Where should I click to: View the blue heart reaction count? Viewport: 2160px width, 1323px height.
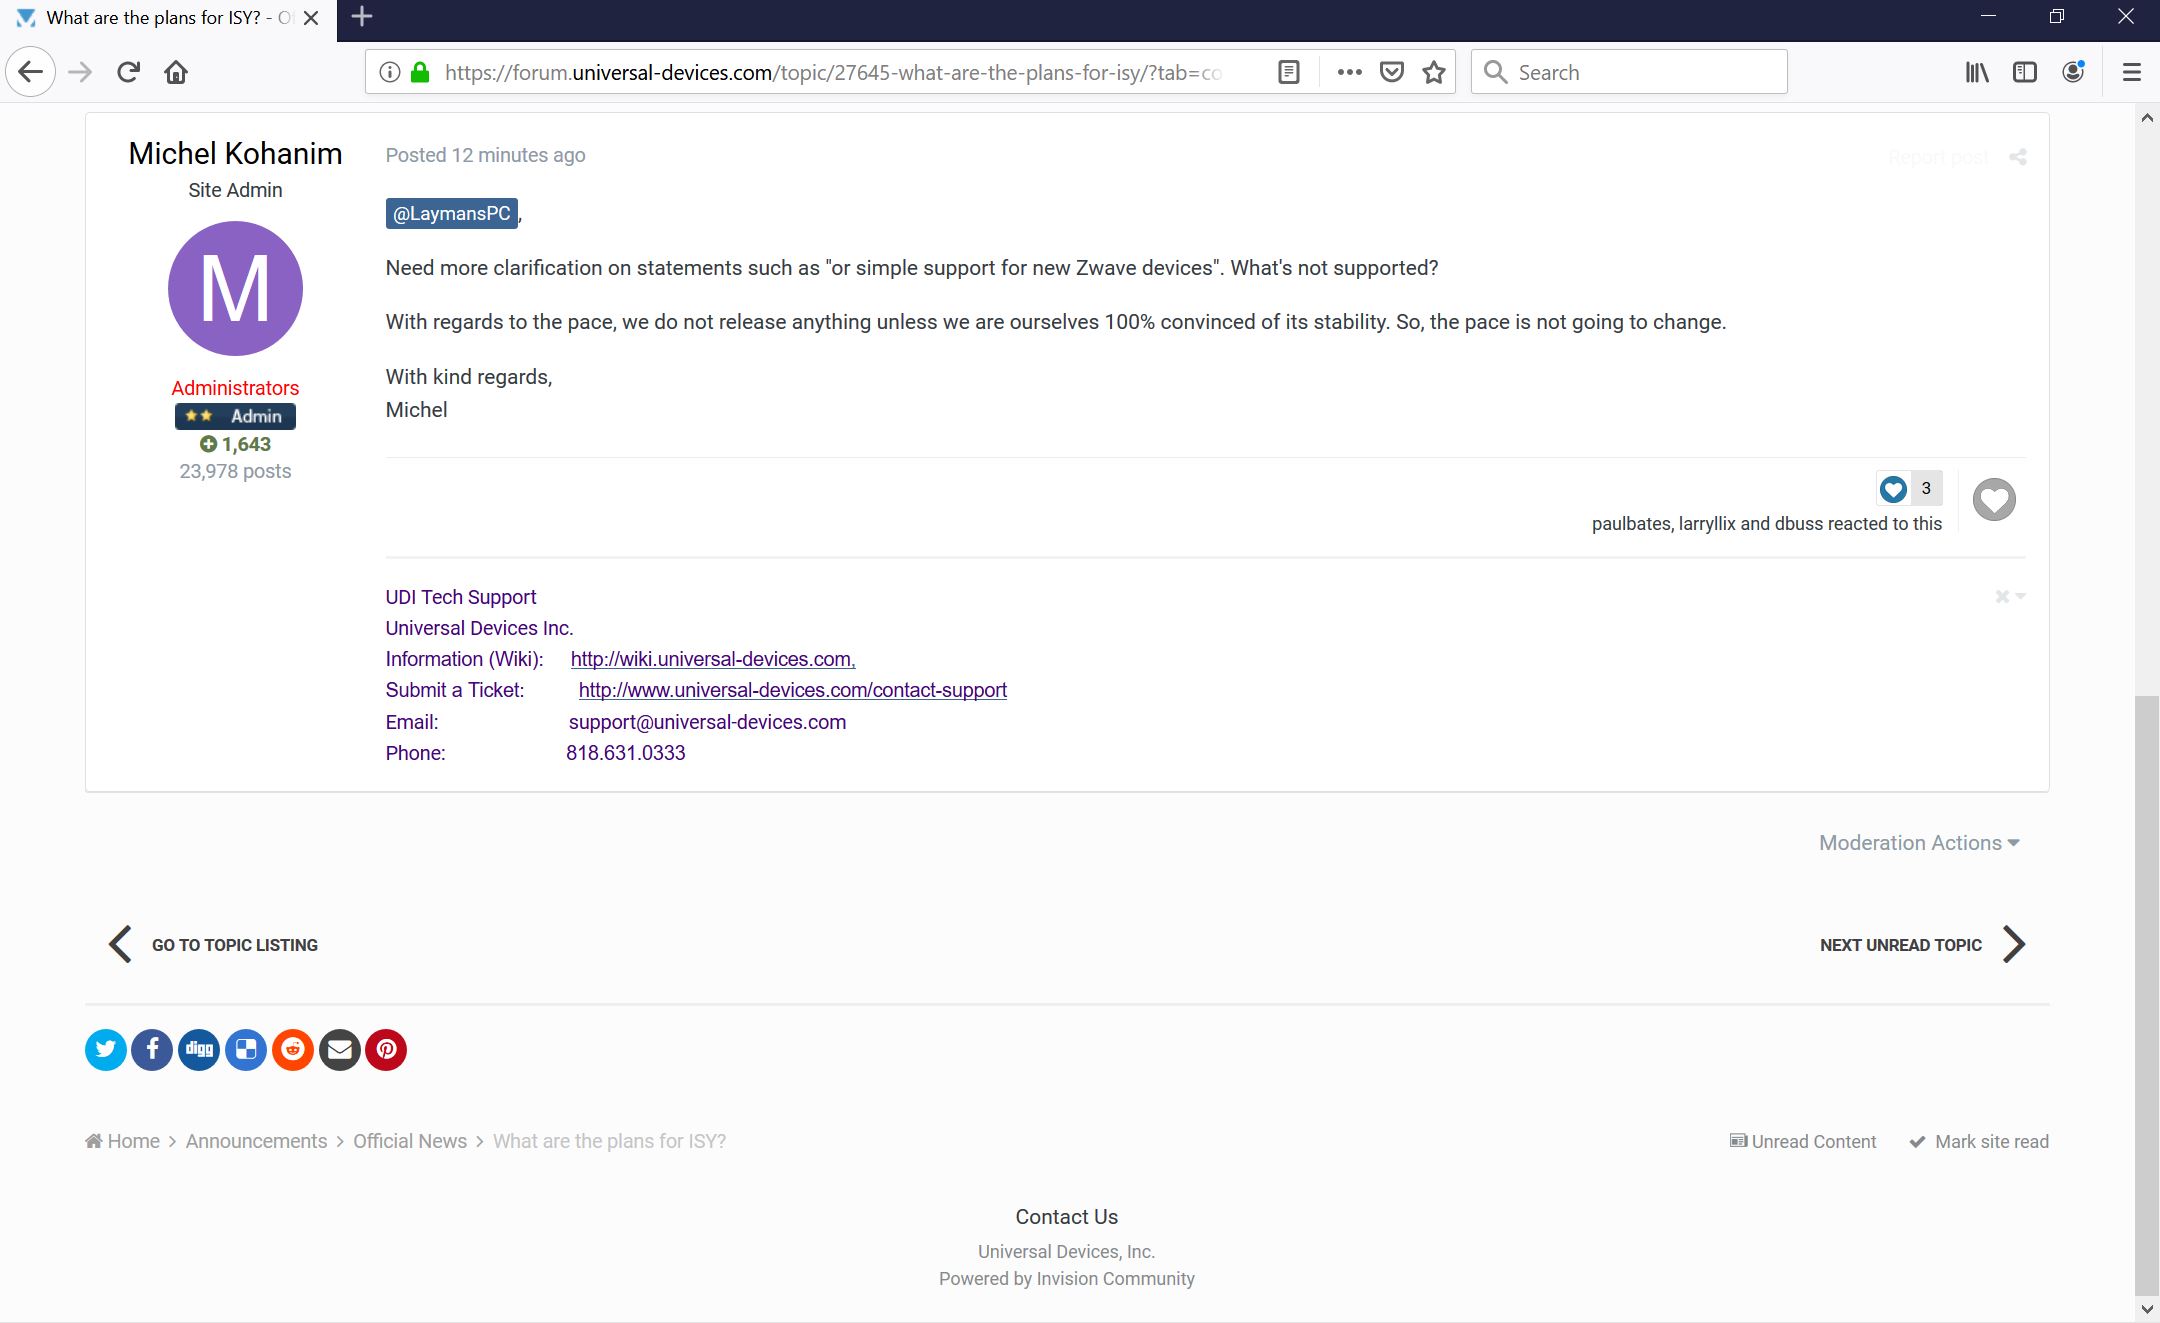pyautogui.click(x=1909, y=488)
